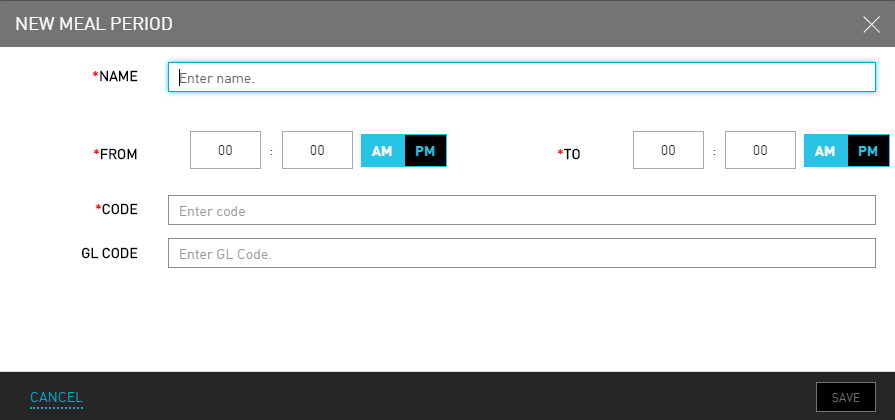Focus the Enter GL Code field
Image resolution: width=895 pixels, height=420 pixels.
coord(522,253)
